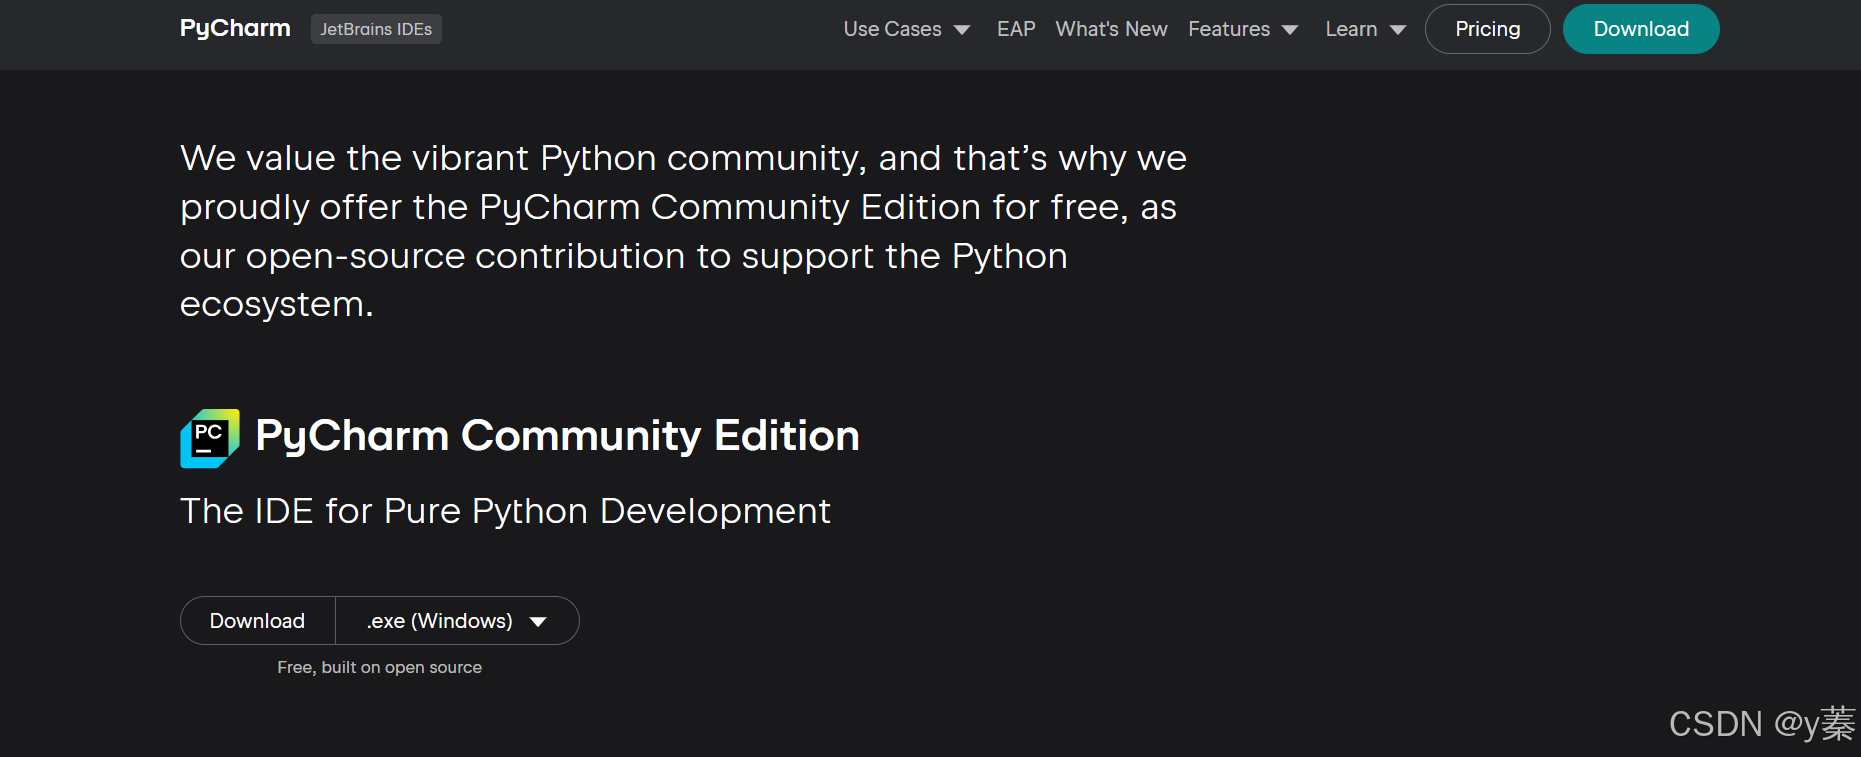Go to the EAP page

tap(1016, 29)
